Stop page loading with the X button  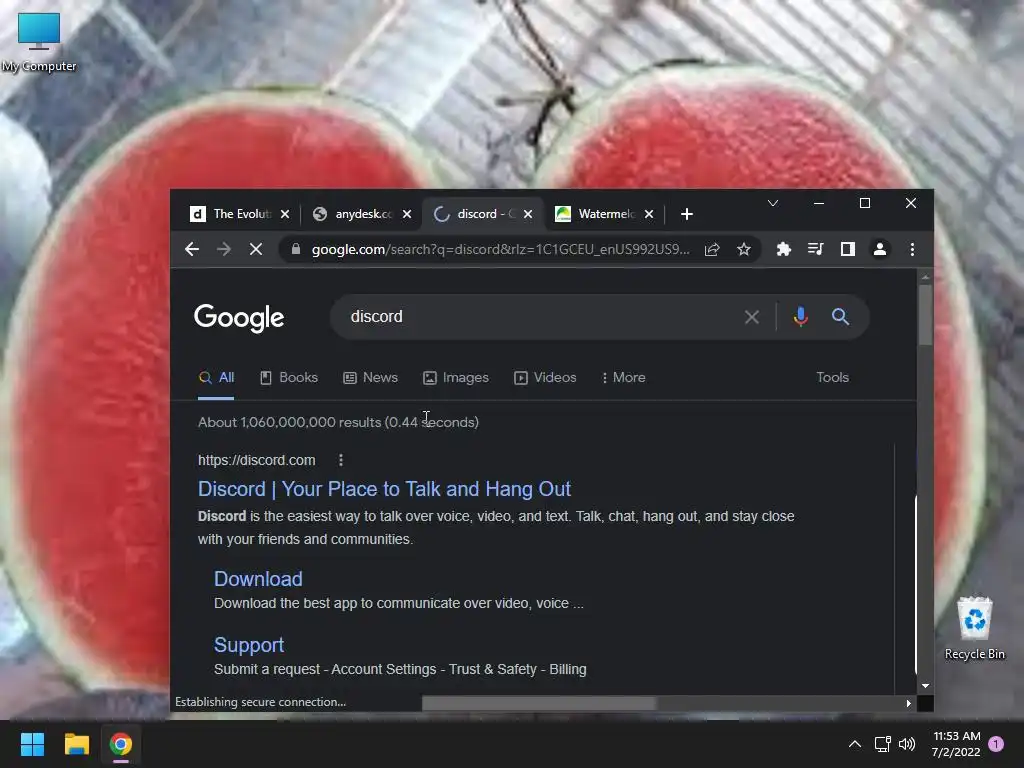pyautogui.click(x=256, y=249)
